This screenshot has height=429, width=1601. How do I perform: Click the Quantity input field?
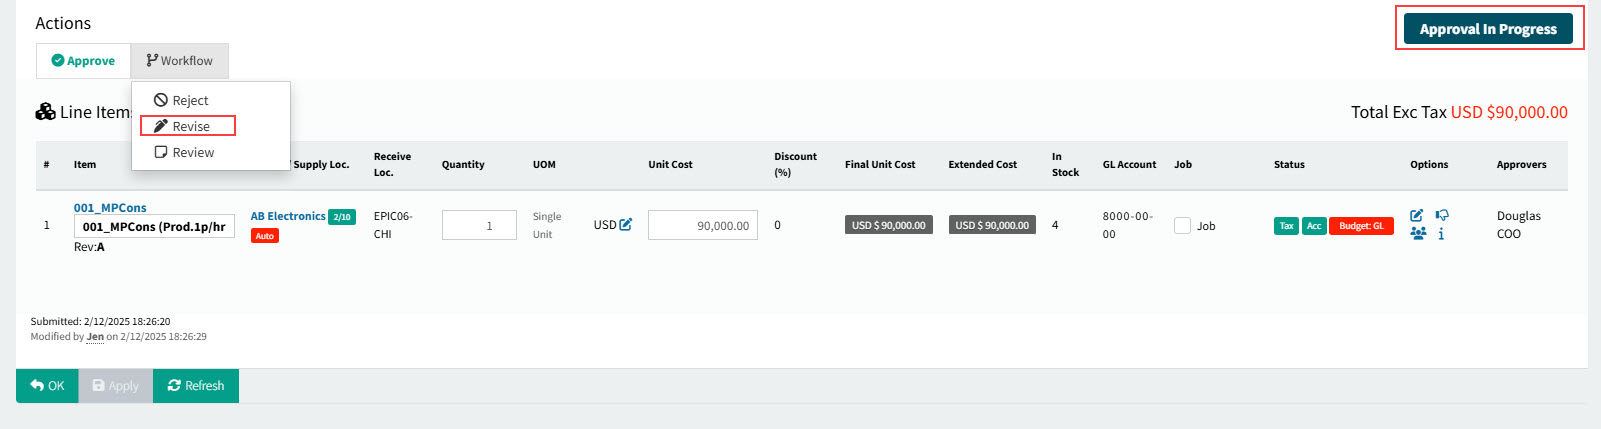479,226
